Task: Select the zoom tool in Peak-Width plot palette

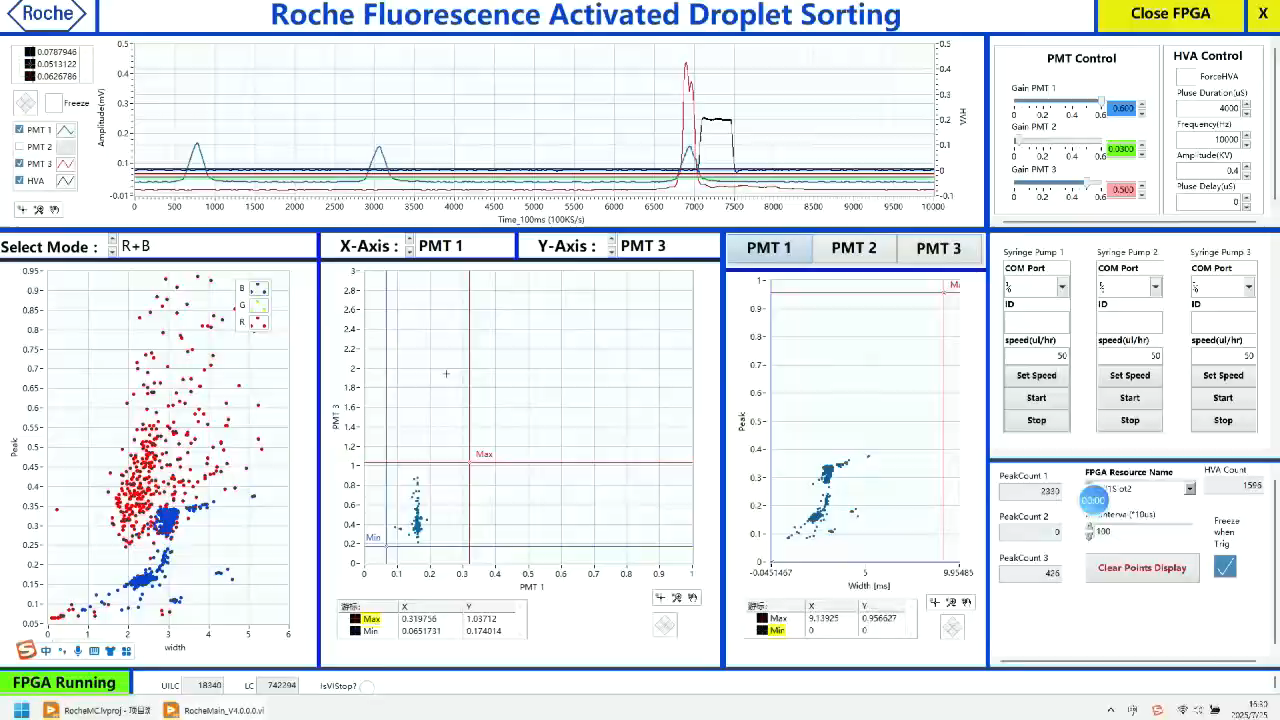Action: (950, 602)
